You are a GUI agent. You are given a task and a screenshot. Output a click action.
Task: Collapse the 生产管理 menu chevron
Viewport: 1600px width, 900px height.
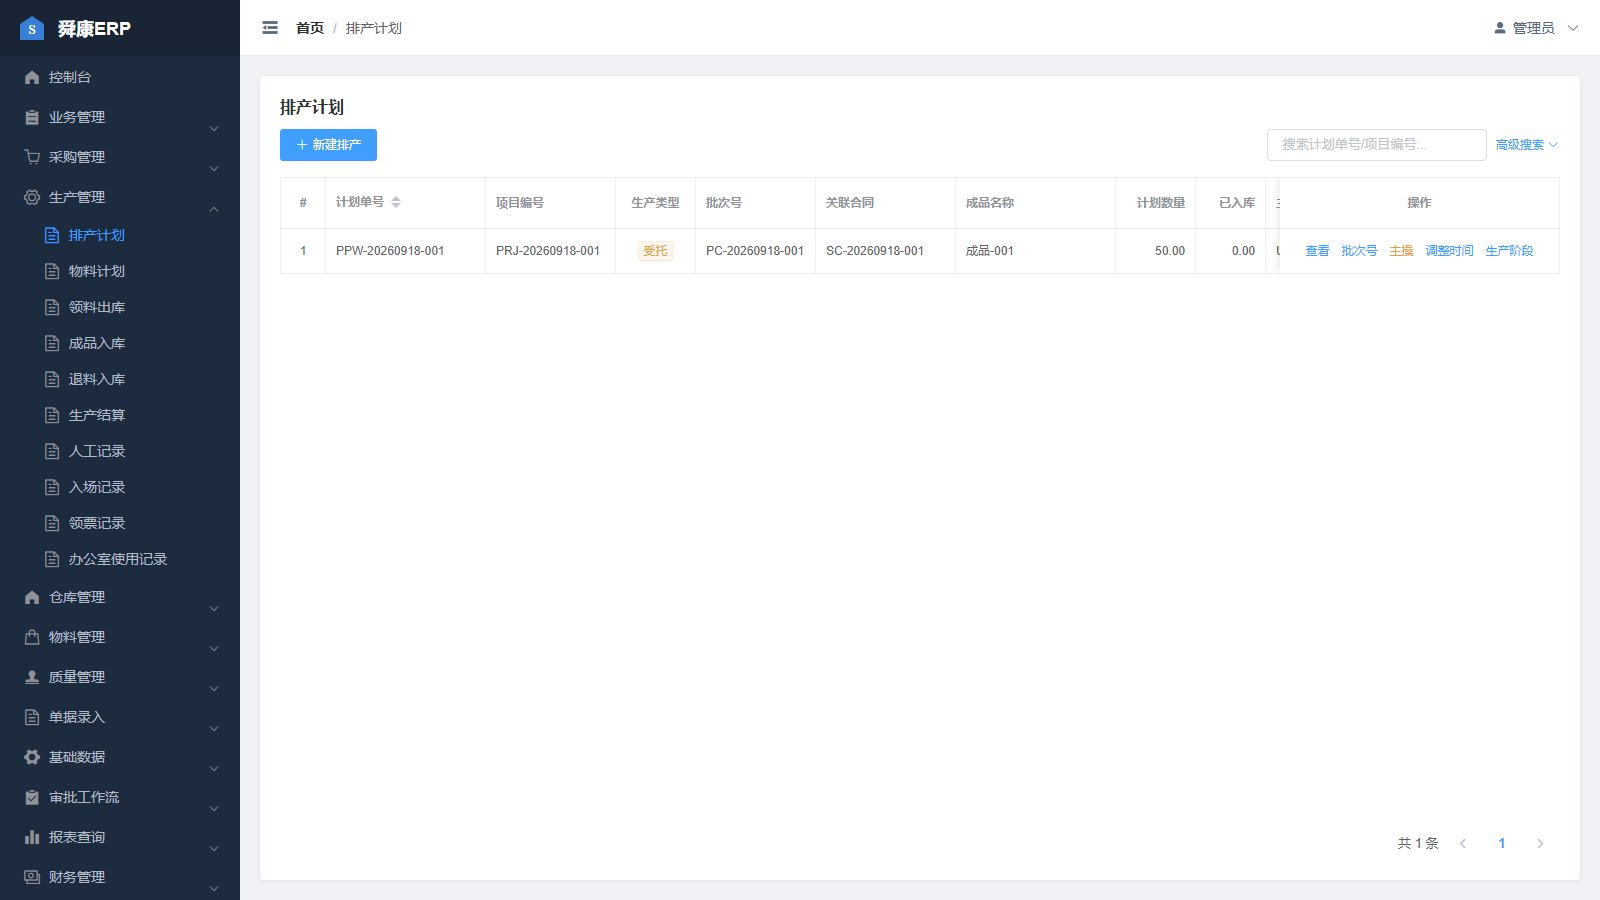(214, 209)
